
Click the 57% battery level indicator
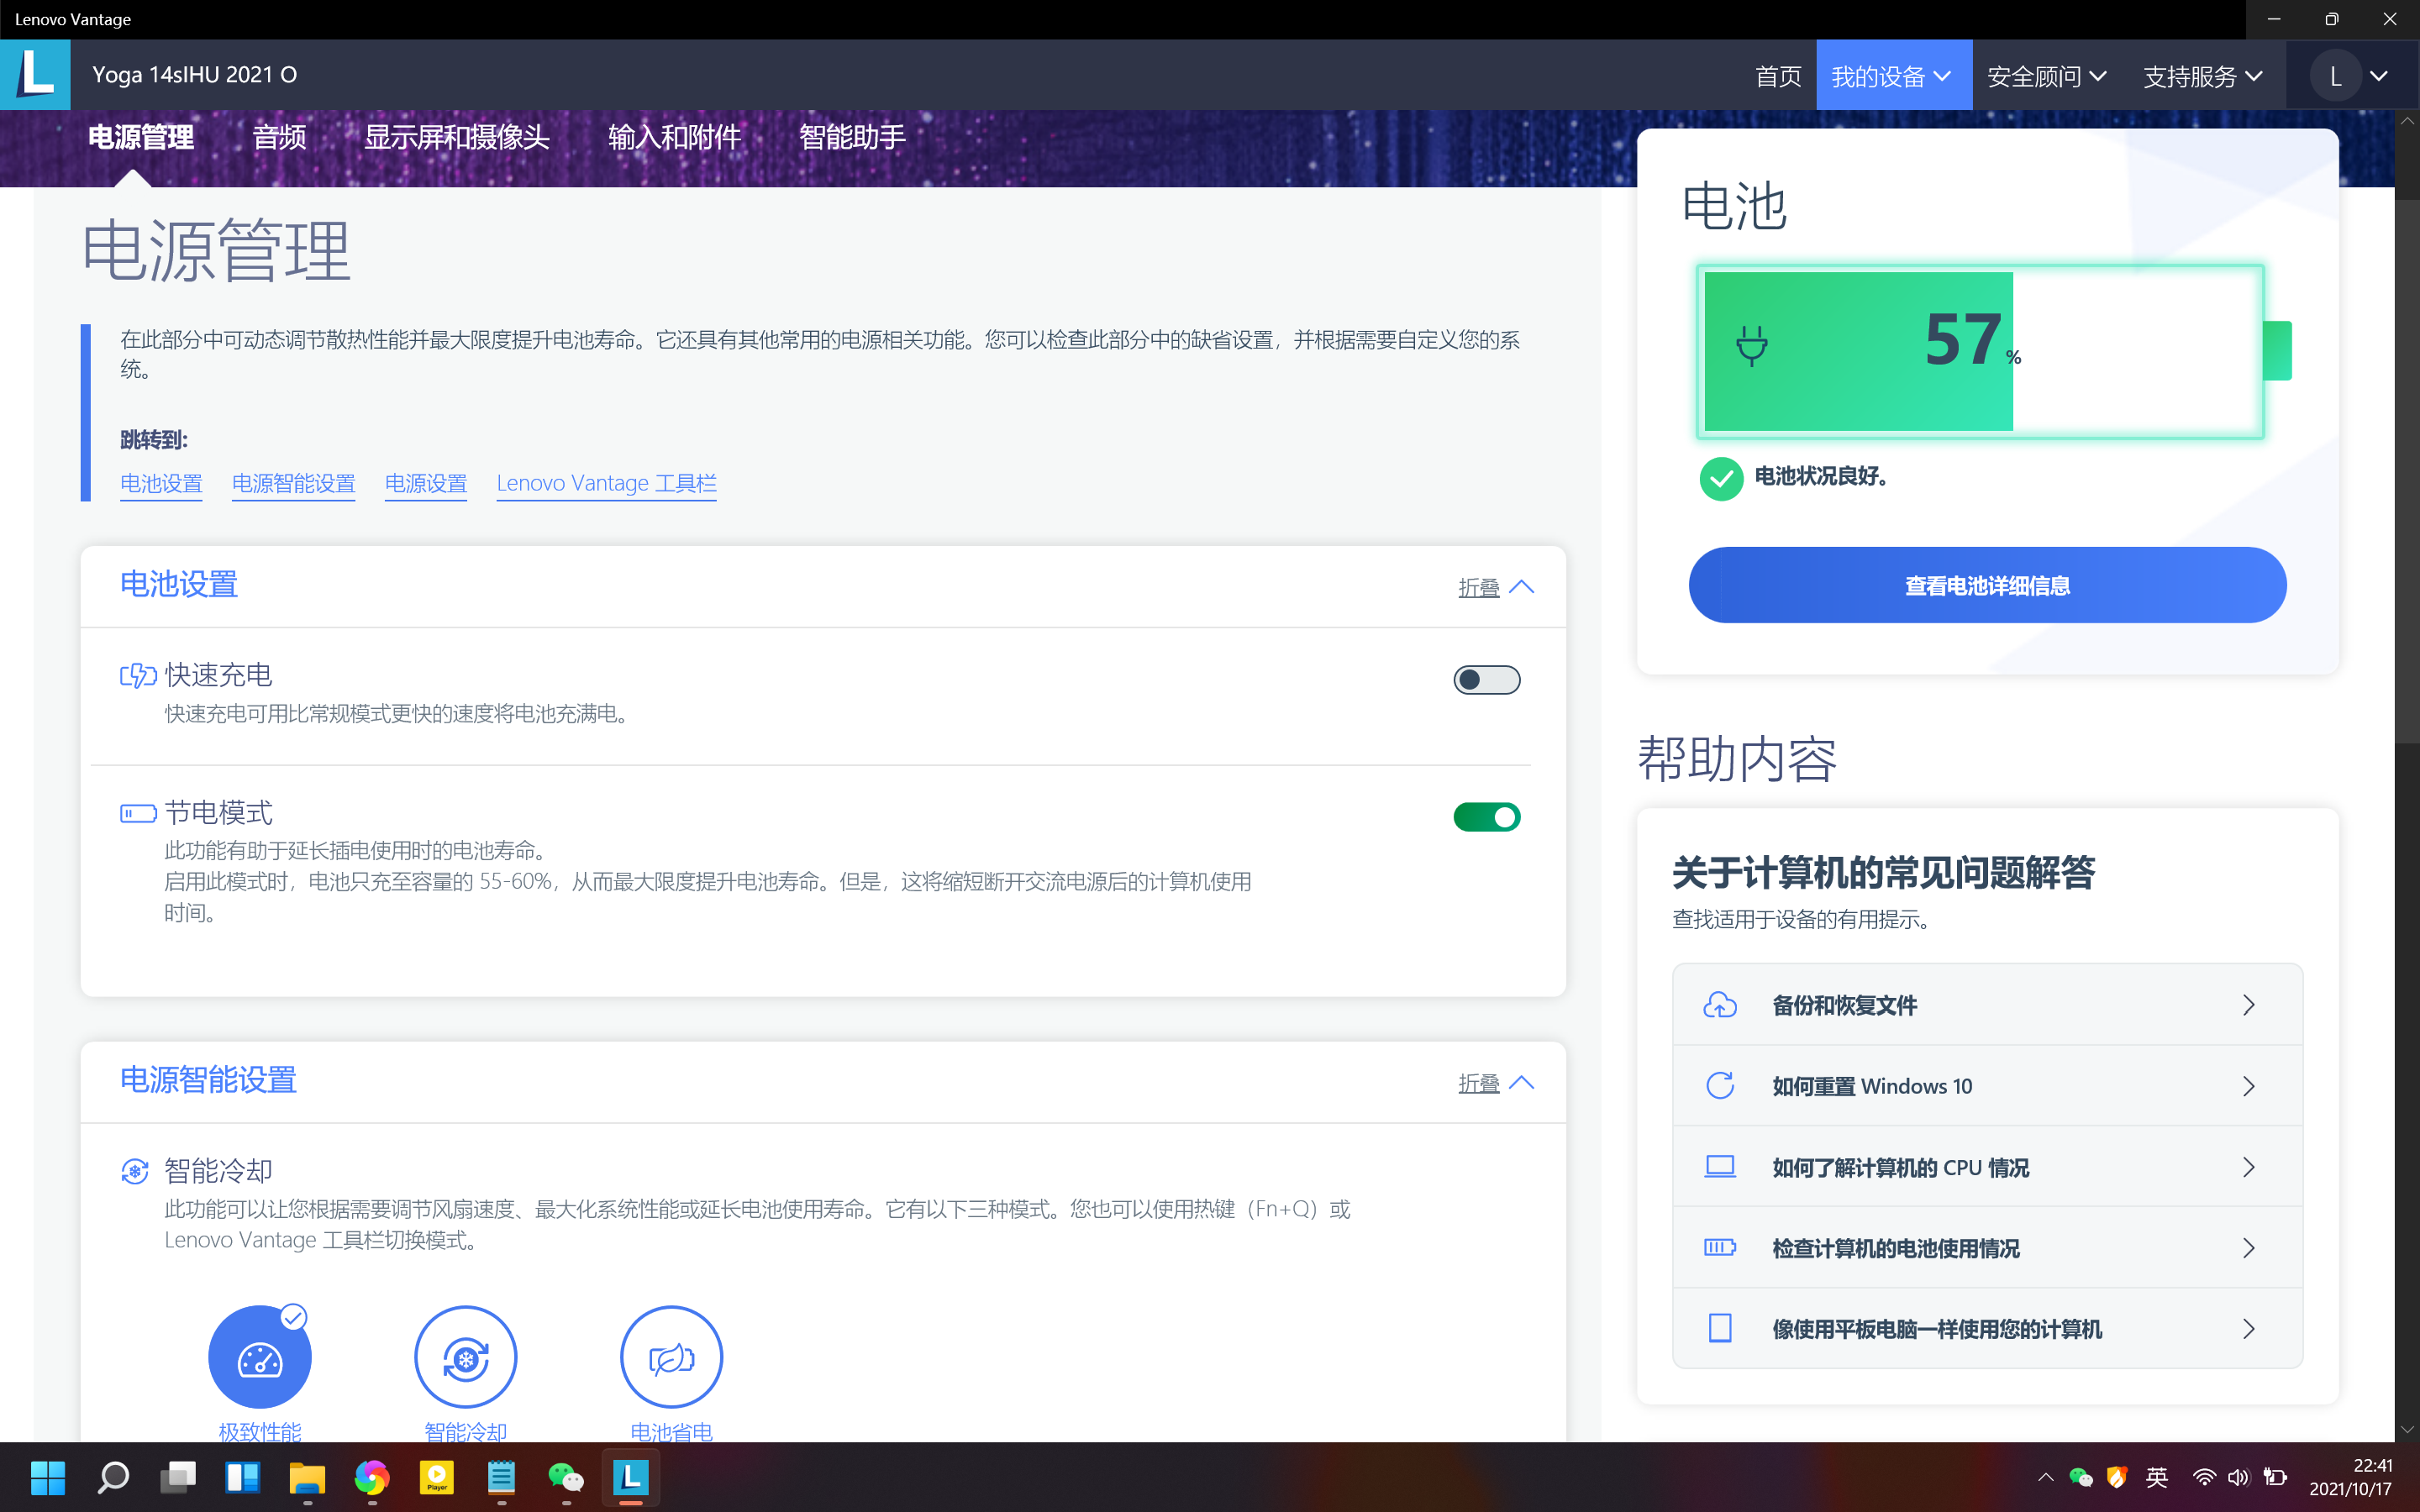[x=1980, y=351]
